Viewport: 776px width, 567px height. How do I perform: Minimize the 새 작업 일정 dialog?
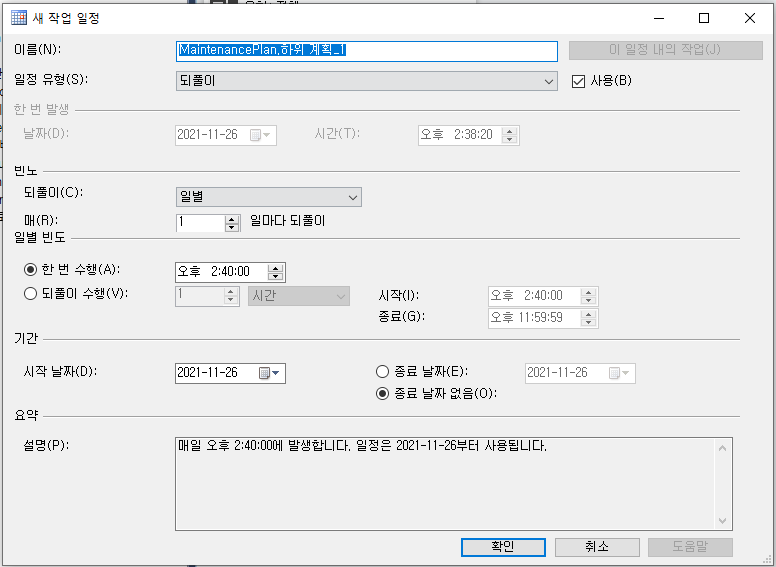pos(659,18)
